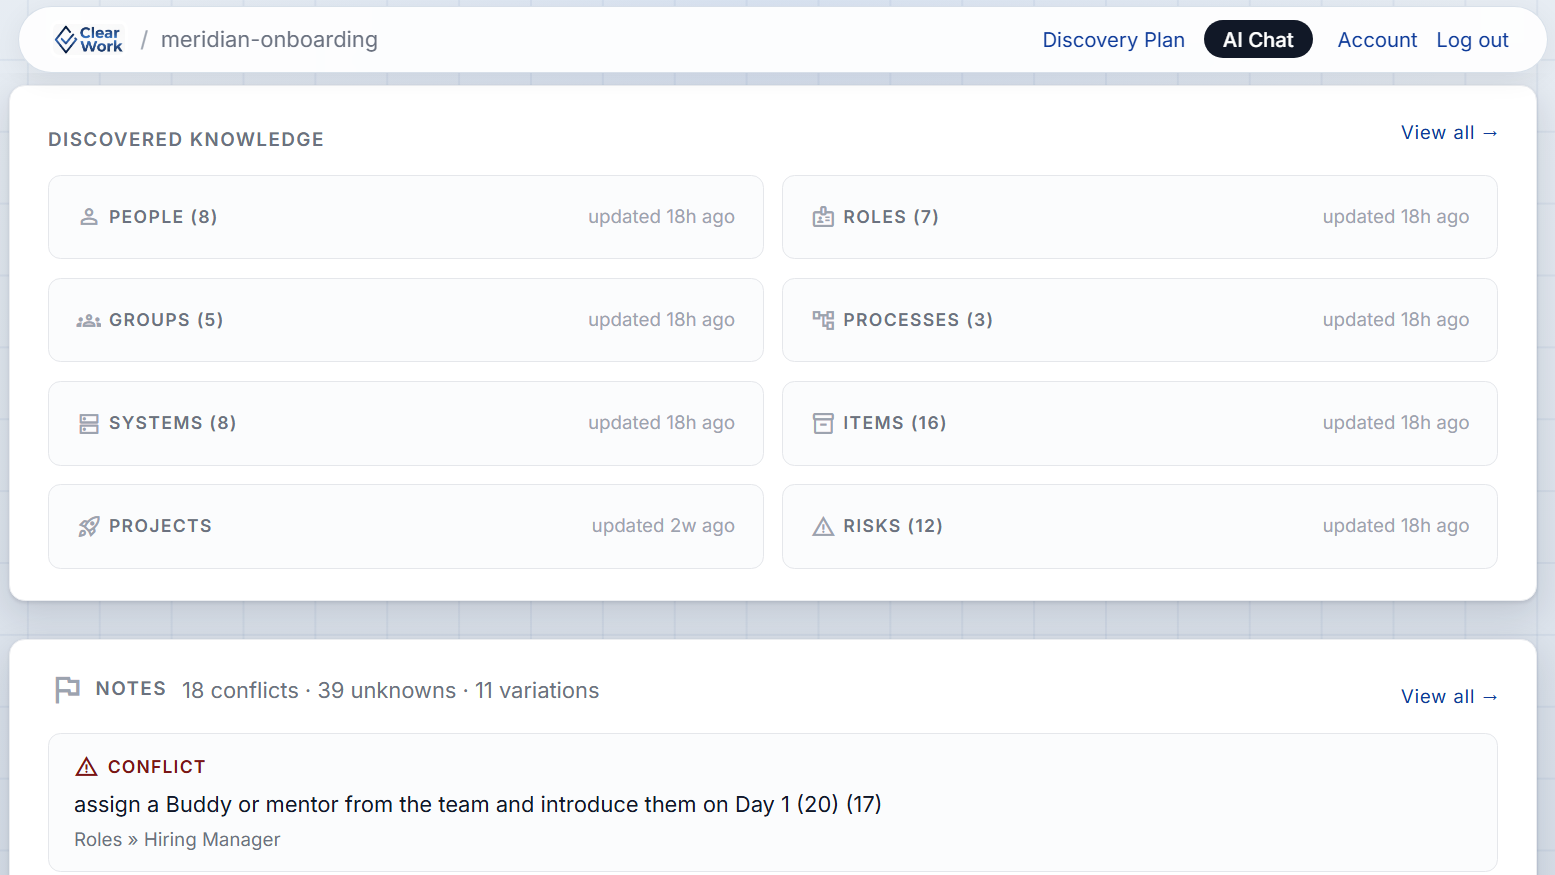This screenshot has width=1555, height=875.
Task: Open the ITEMS (16) card
Action: point(1139,423)
